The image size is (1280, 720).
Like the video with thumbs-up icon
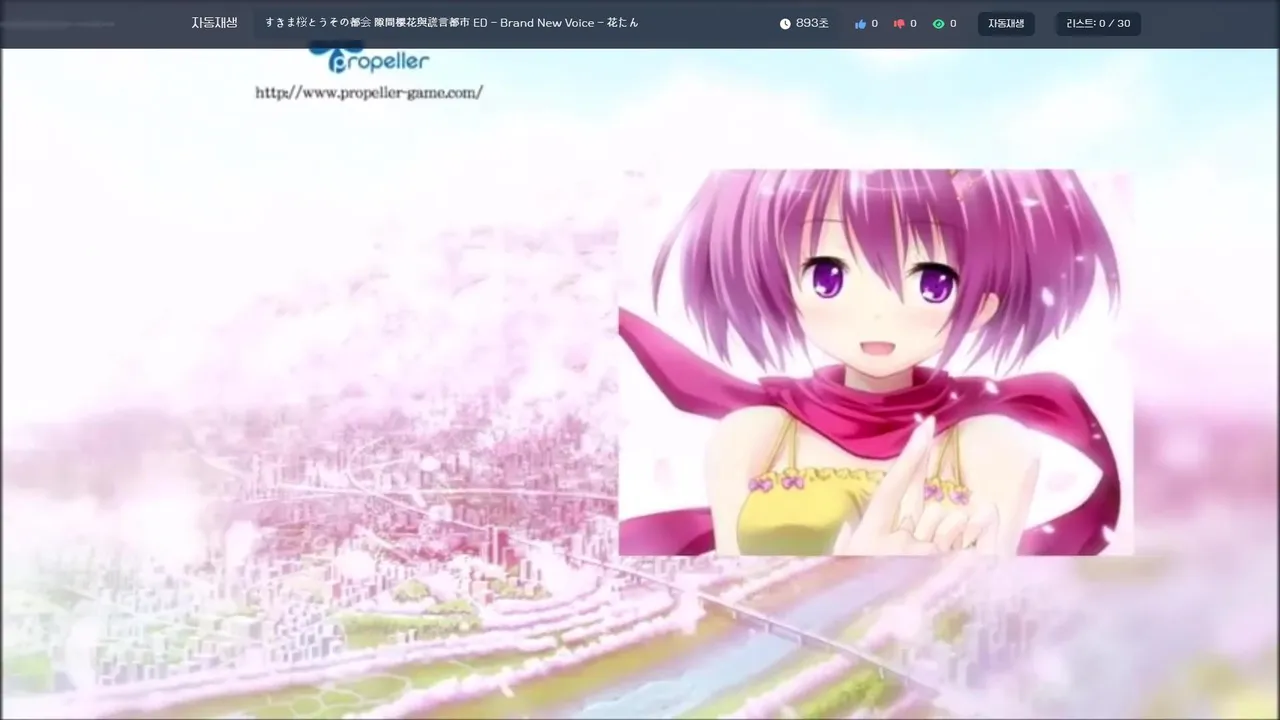click(860, 24)
